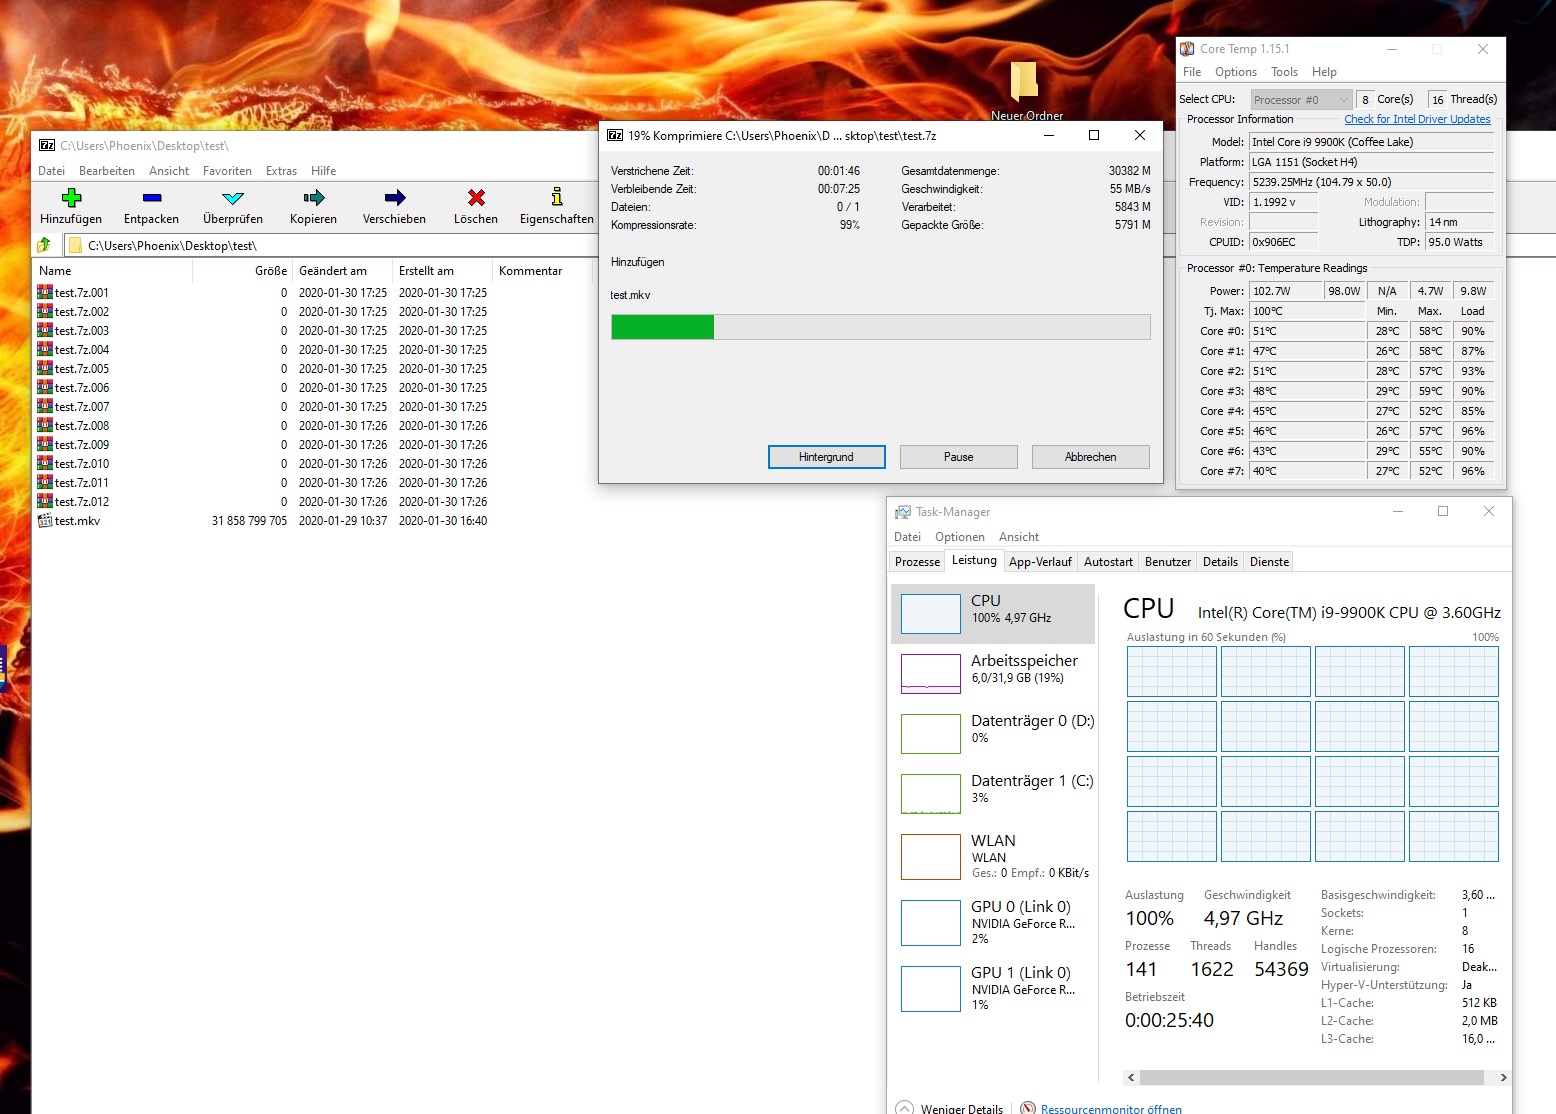Click the Kommentar column header
The height and width of the screenshot is (1114, 1556).
click(544, 271)
